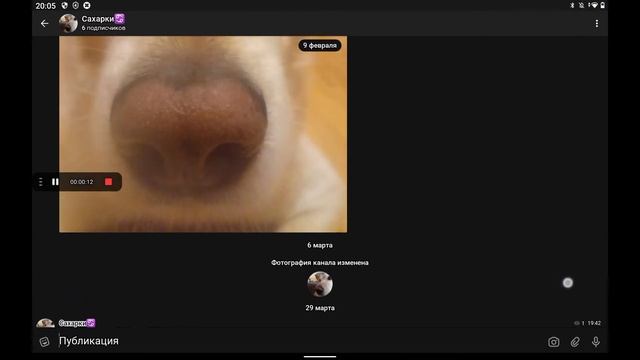This screenshot has height=360, width=640.
Task: View the changed channel photo thumbnail
Action: click(320, 284)
